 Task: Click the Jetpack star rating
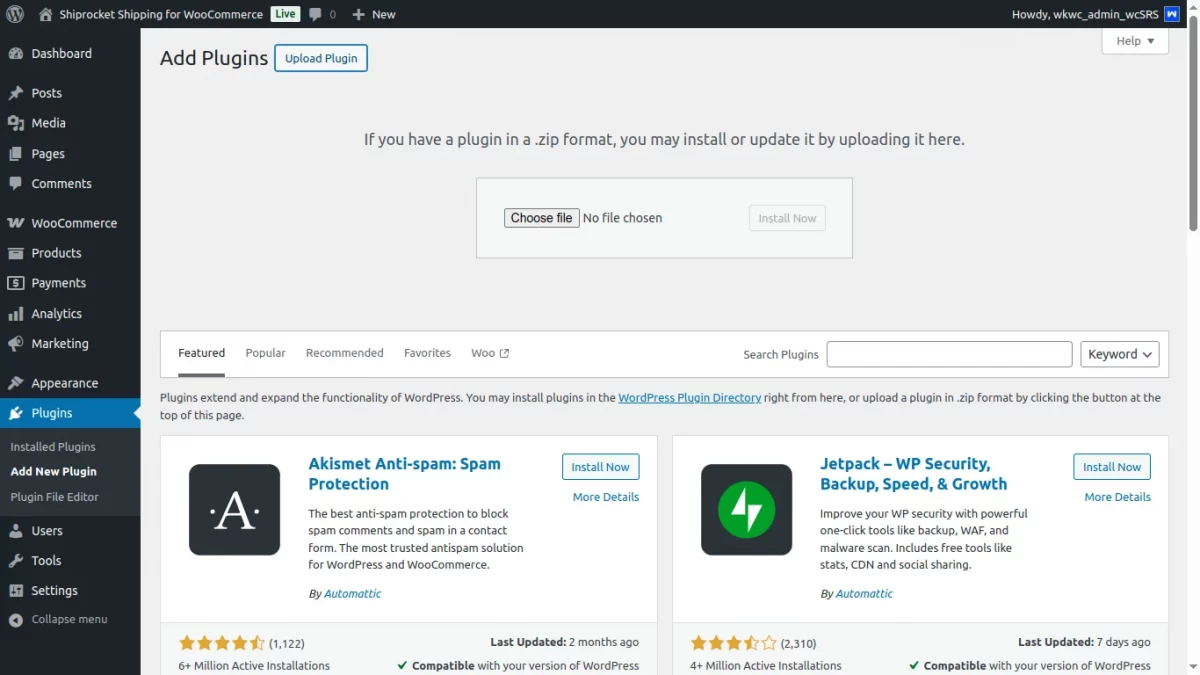(x=734, y=643)
